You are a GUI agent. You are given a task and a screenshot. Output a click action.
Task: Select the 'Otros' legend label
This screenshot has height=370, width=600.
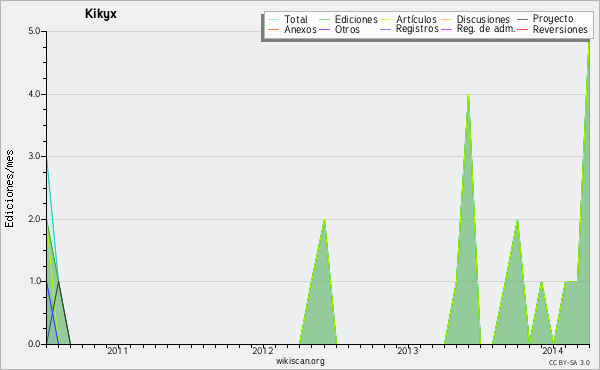pos(347,29)
